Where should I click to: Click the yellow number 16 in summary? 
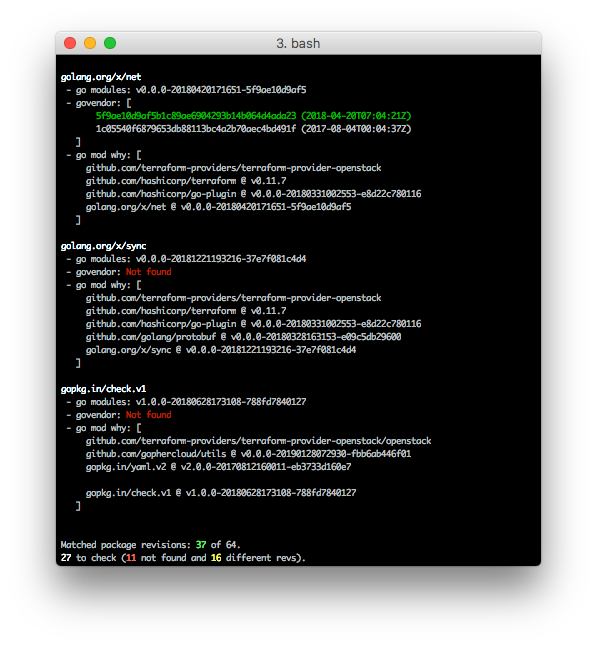pyautogui.click(x=216, y=558)
